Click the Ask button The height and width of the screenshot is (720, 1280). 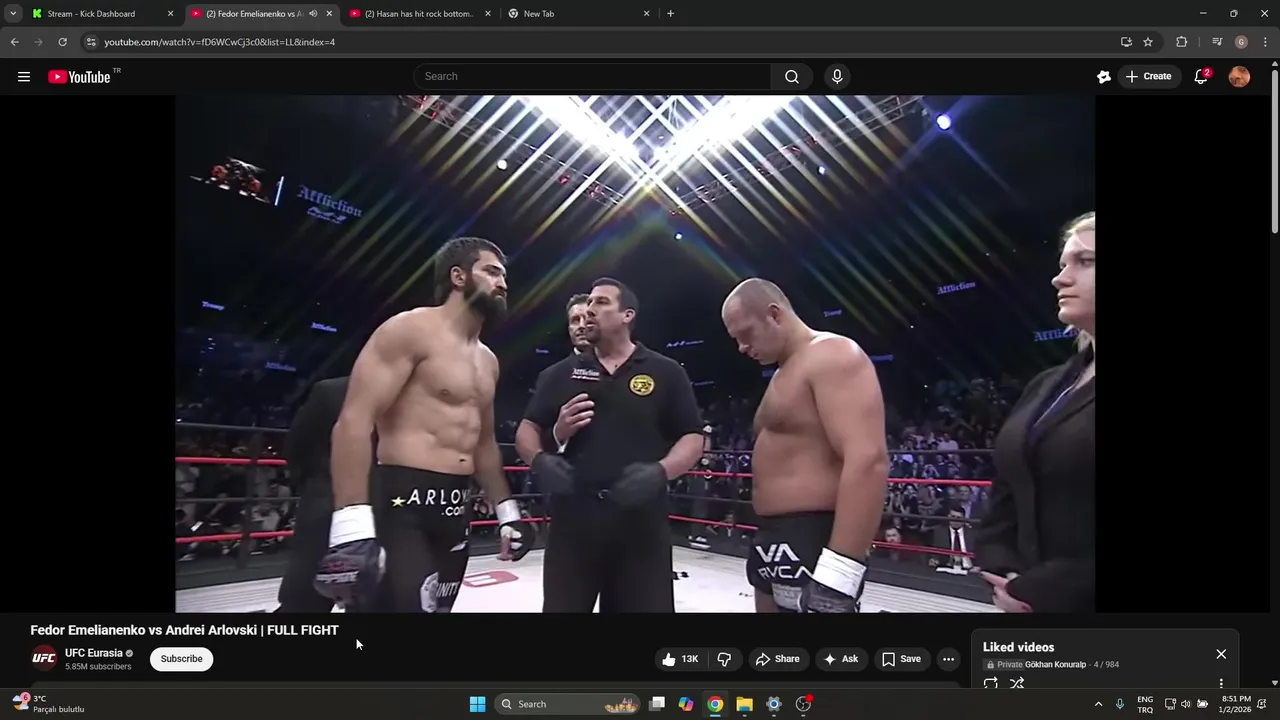[x=840, y=659]
